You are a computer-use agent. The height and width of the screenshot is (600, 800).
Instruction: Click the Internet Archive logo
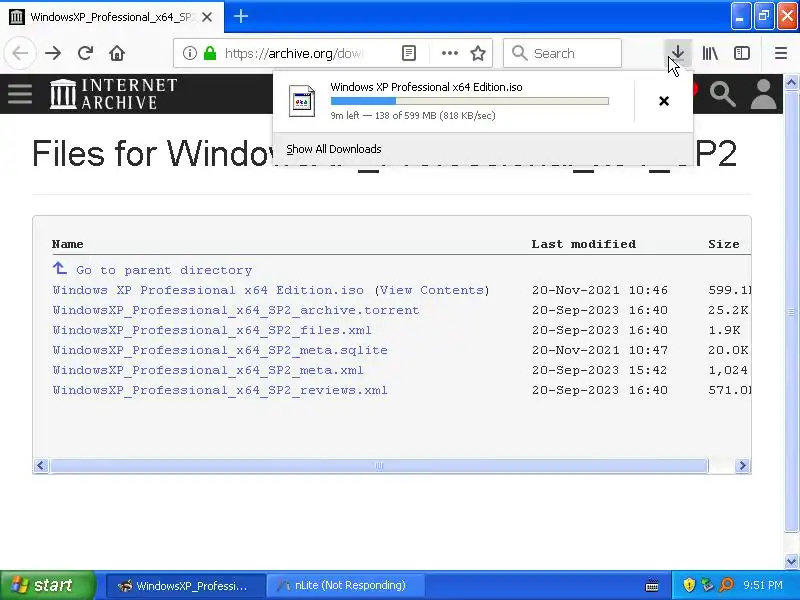(113, 94)
